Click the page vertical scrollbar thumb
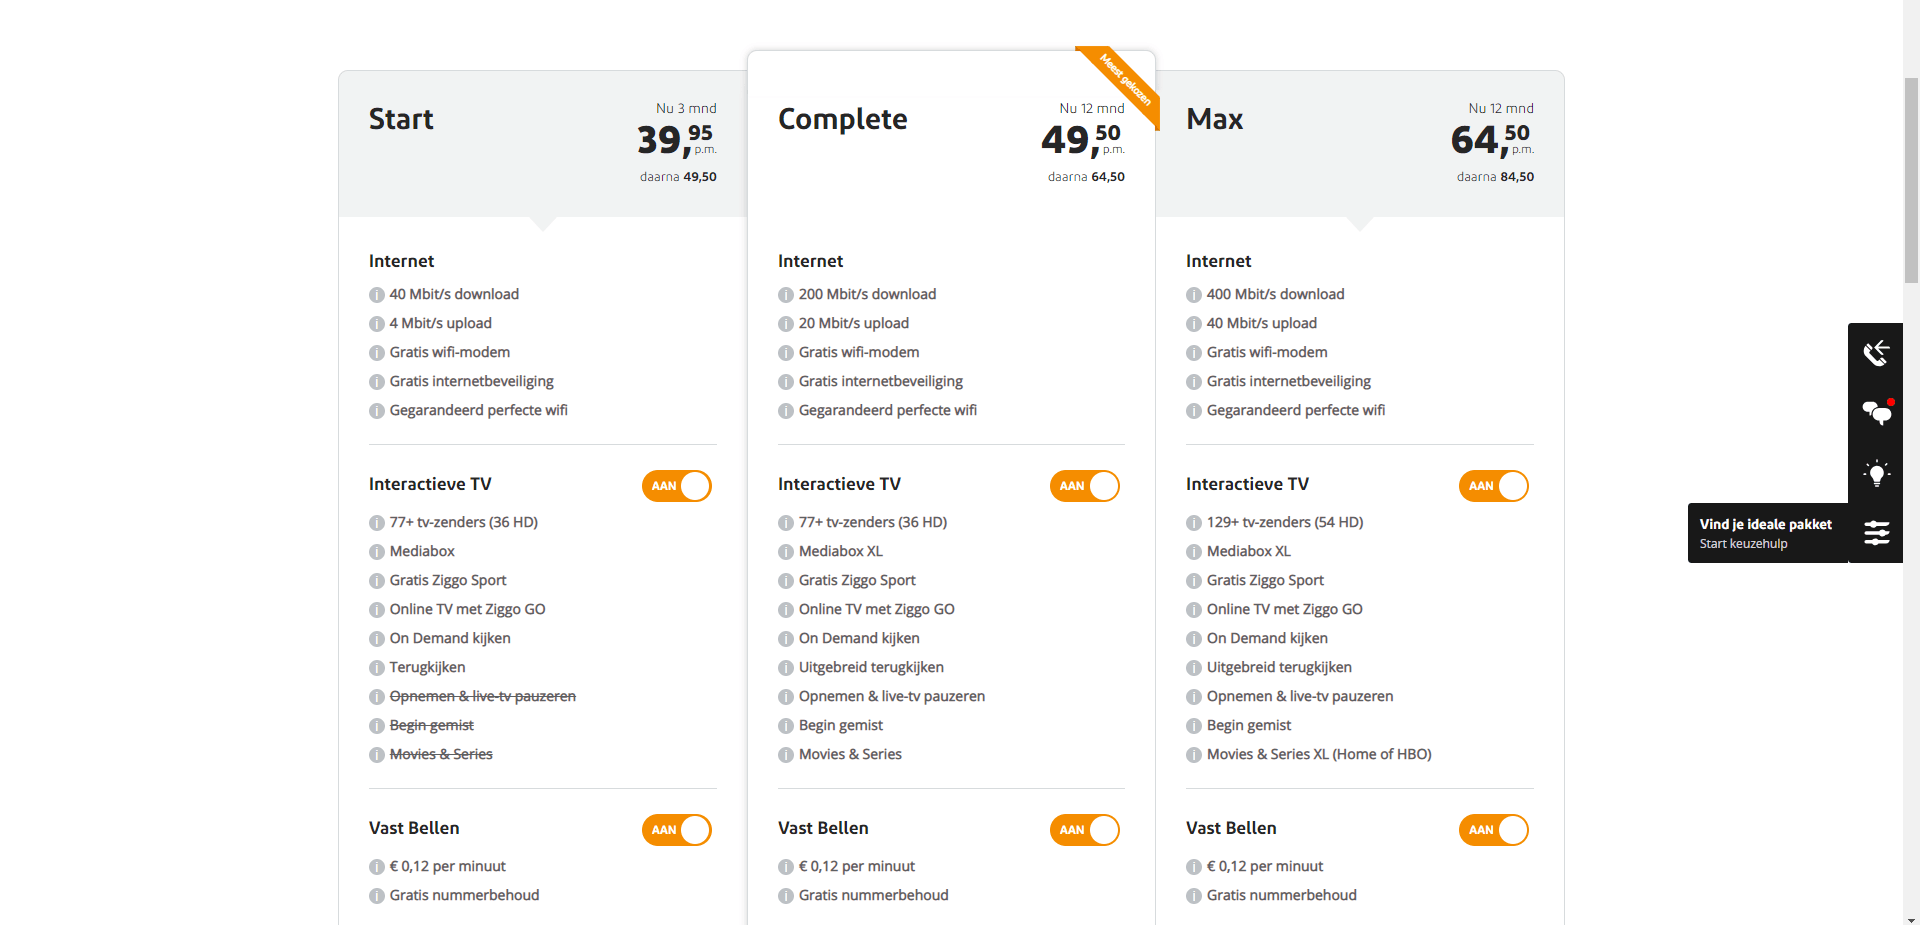 1911,180
